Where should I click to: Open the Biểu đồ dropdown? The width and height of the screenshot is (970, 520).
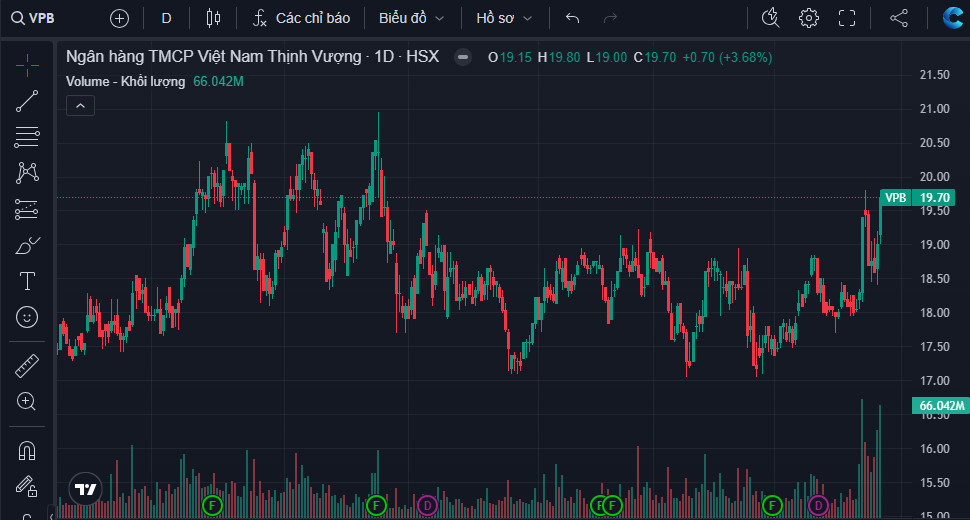click(411, 18)
